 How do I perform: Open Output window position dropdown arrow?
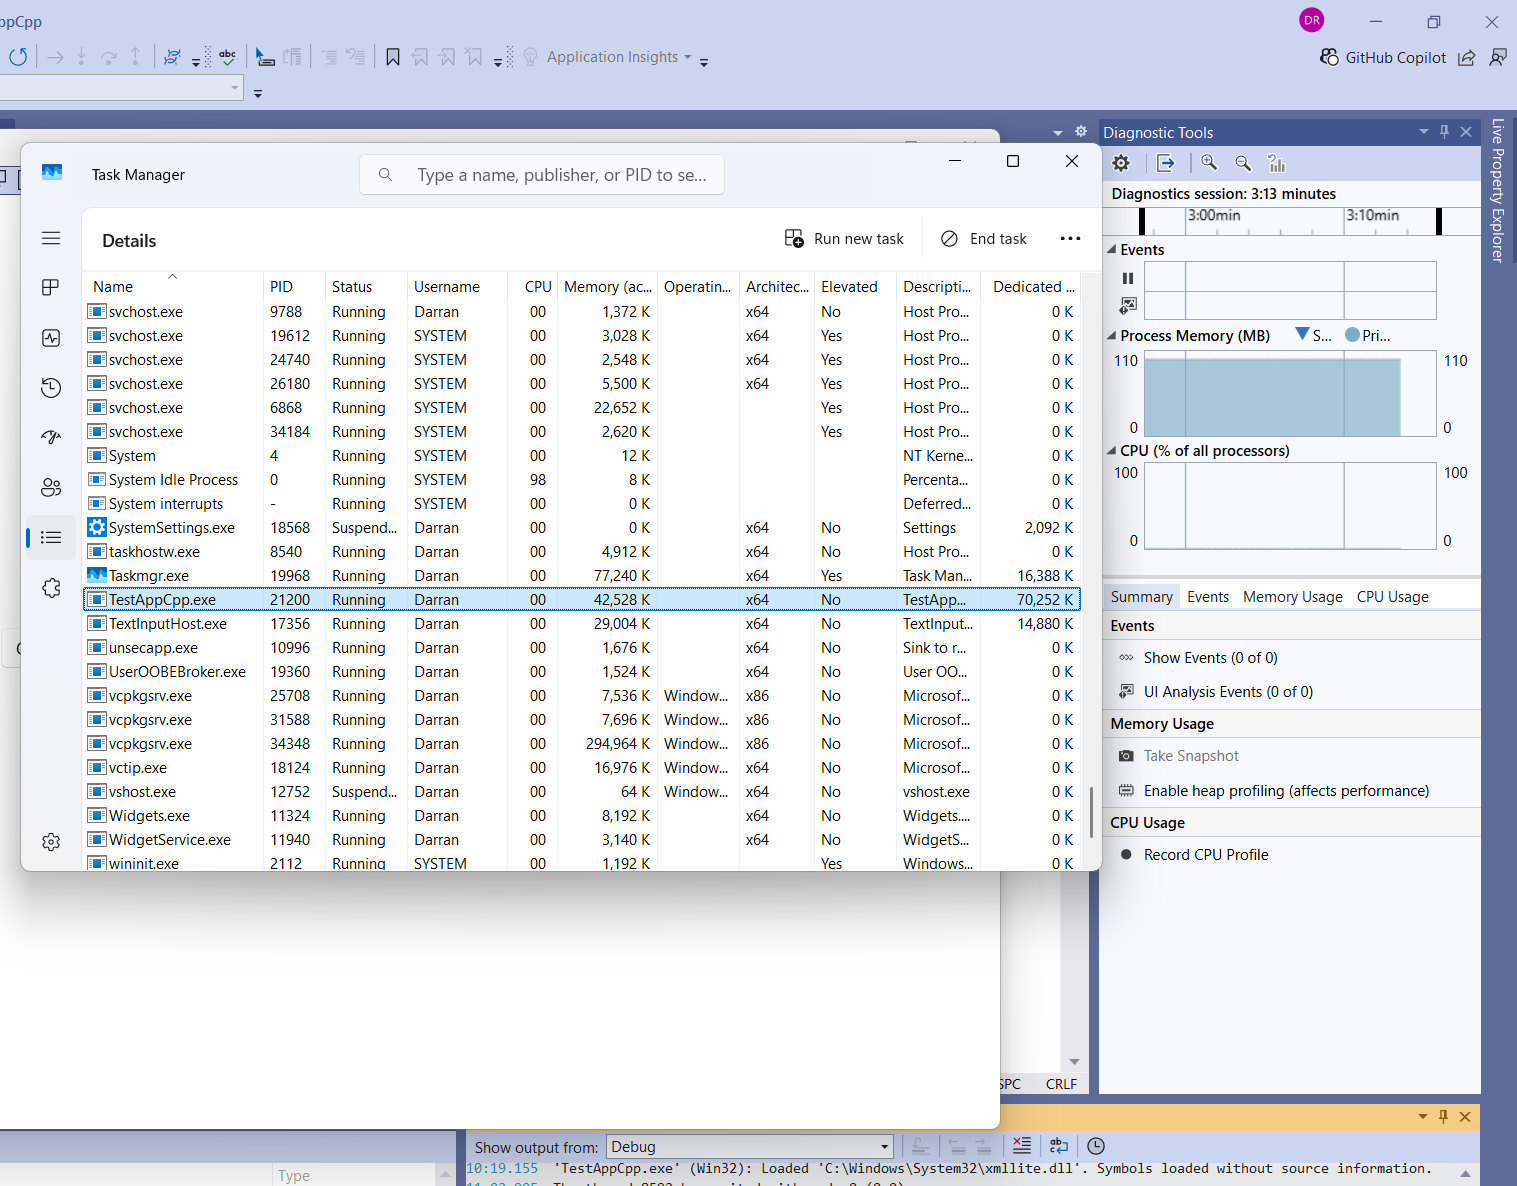click(x=1423, y=1117)
